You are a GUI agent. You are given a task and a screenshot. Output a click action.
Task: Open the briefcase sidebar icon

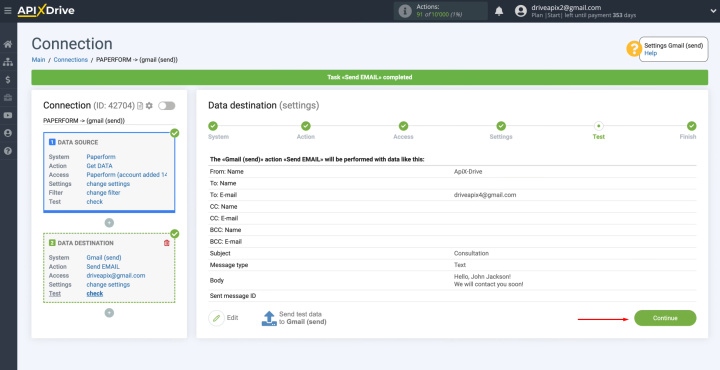pyautogui.click(x=8, y=97)
